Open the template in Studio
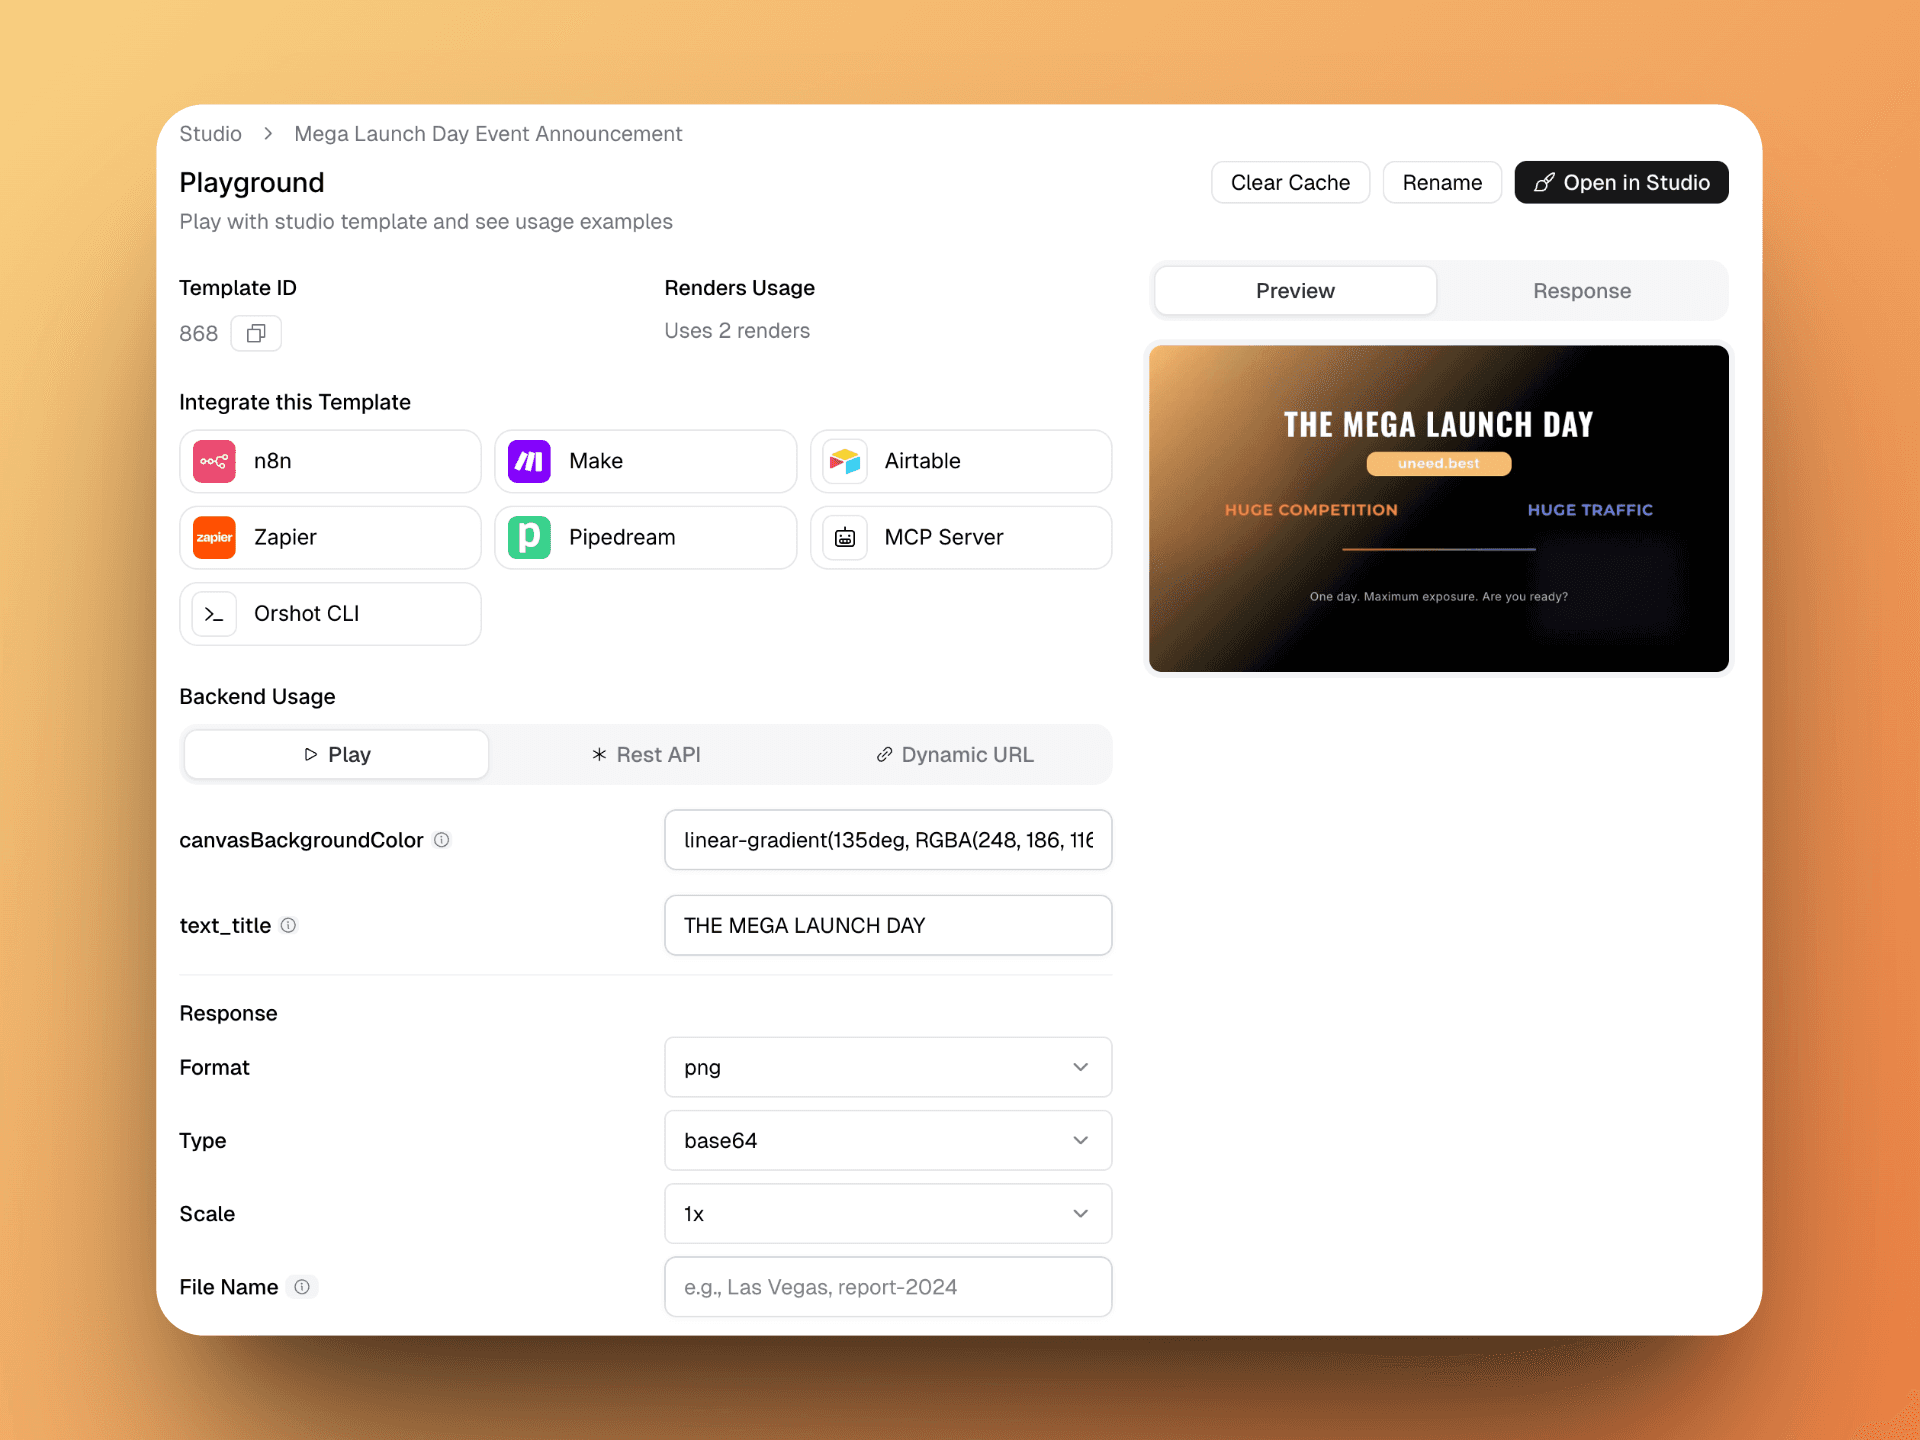 (1620, 182)
